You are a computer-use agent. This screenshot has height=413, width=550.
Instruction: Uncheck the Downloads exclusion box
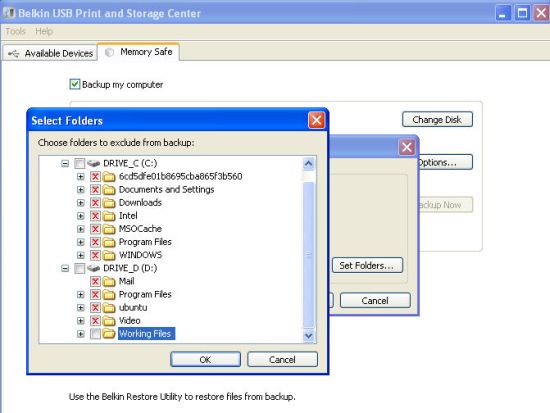click(x=95, y=203)
